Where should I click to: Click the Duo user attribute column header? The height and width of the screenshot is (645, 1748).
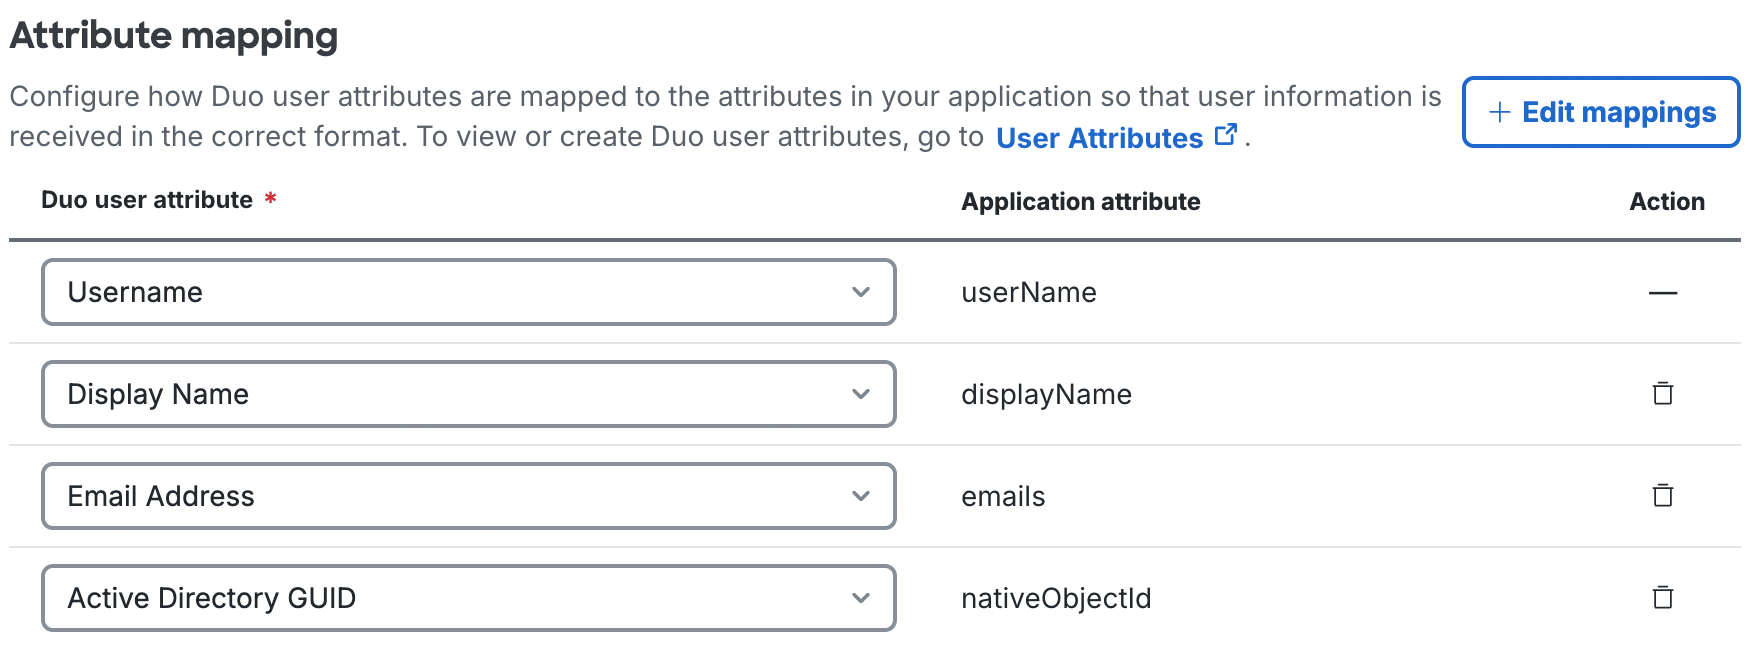coord(147,200)
